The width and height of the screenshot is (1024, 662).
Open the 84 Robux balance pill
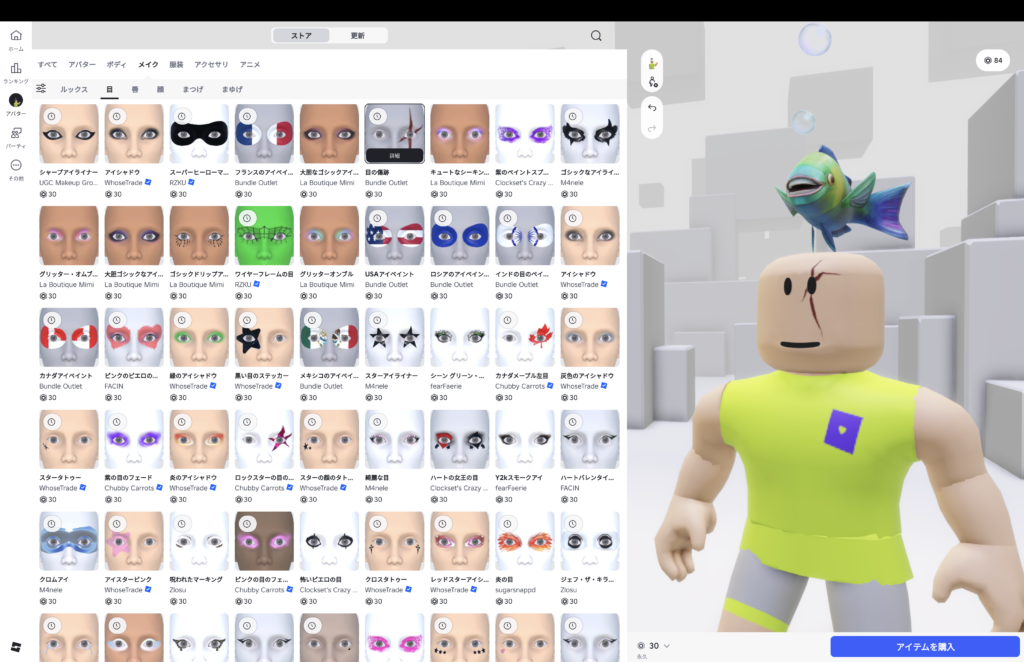pyautogui.click(x=993, y=60)
